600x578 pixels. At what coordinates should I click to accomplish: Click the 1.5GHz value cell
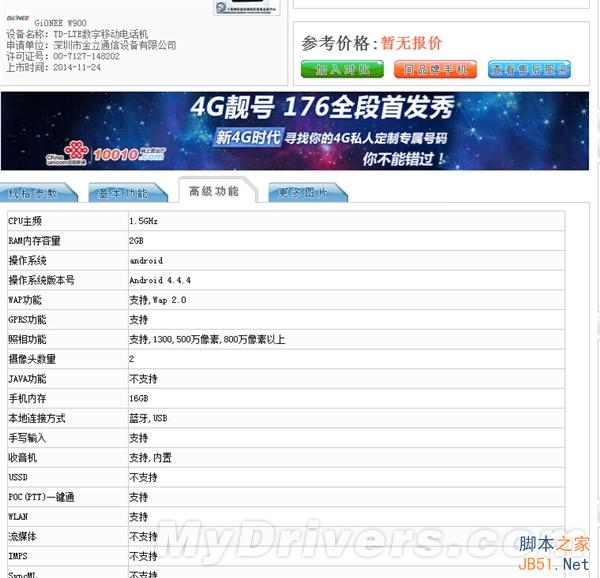pos(346,221)
